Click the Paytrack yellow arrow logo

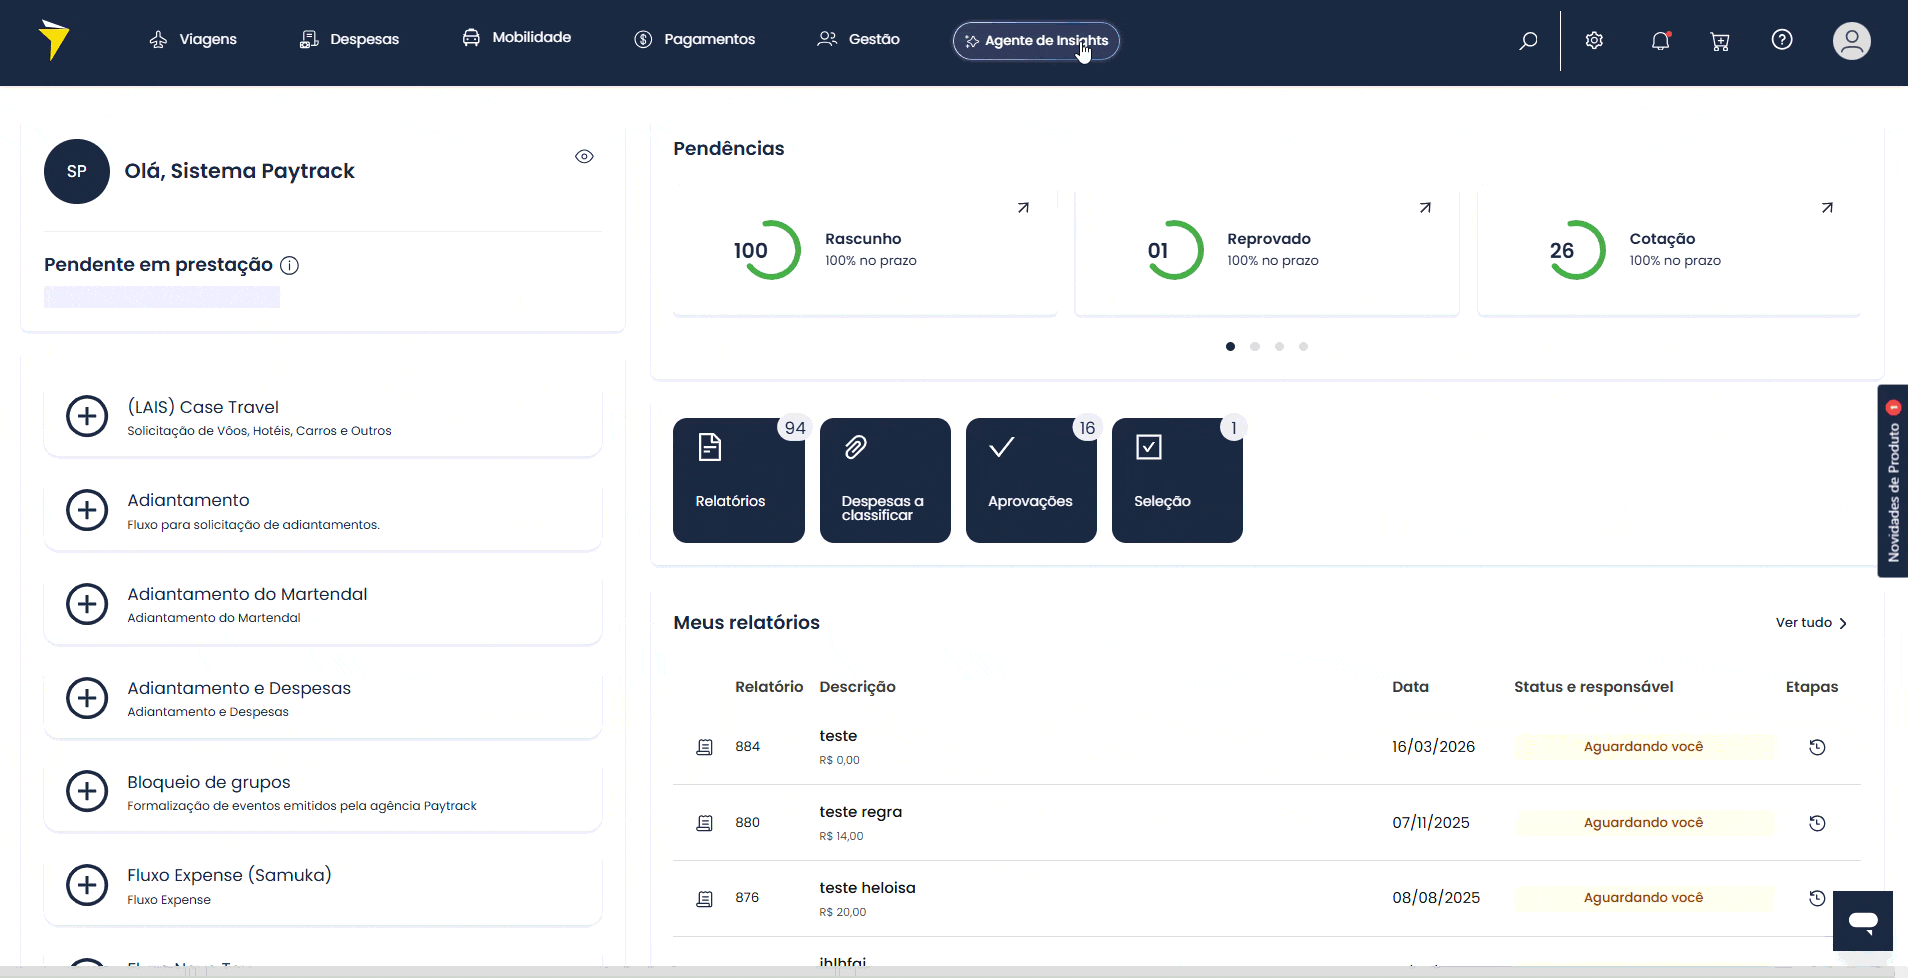[54, 40]
